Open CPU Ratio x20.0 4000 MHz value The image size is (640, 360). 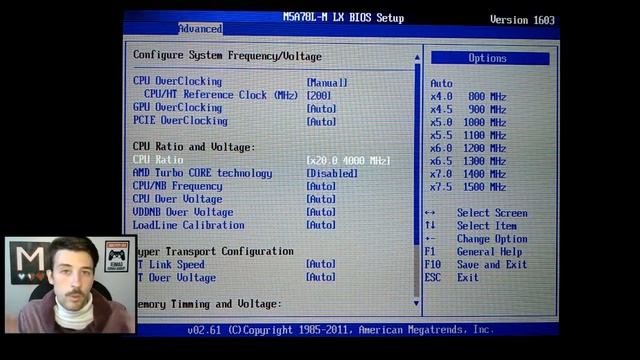click(x=348, y=160)
